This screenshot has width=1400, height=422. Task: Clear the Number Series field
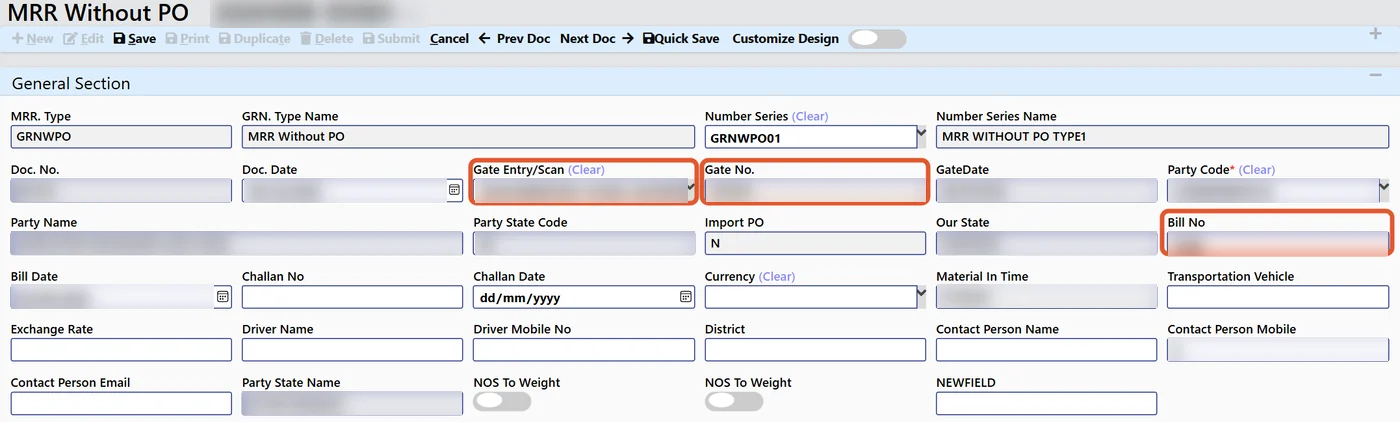pyautogui.click(x=810, y=116)
